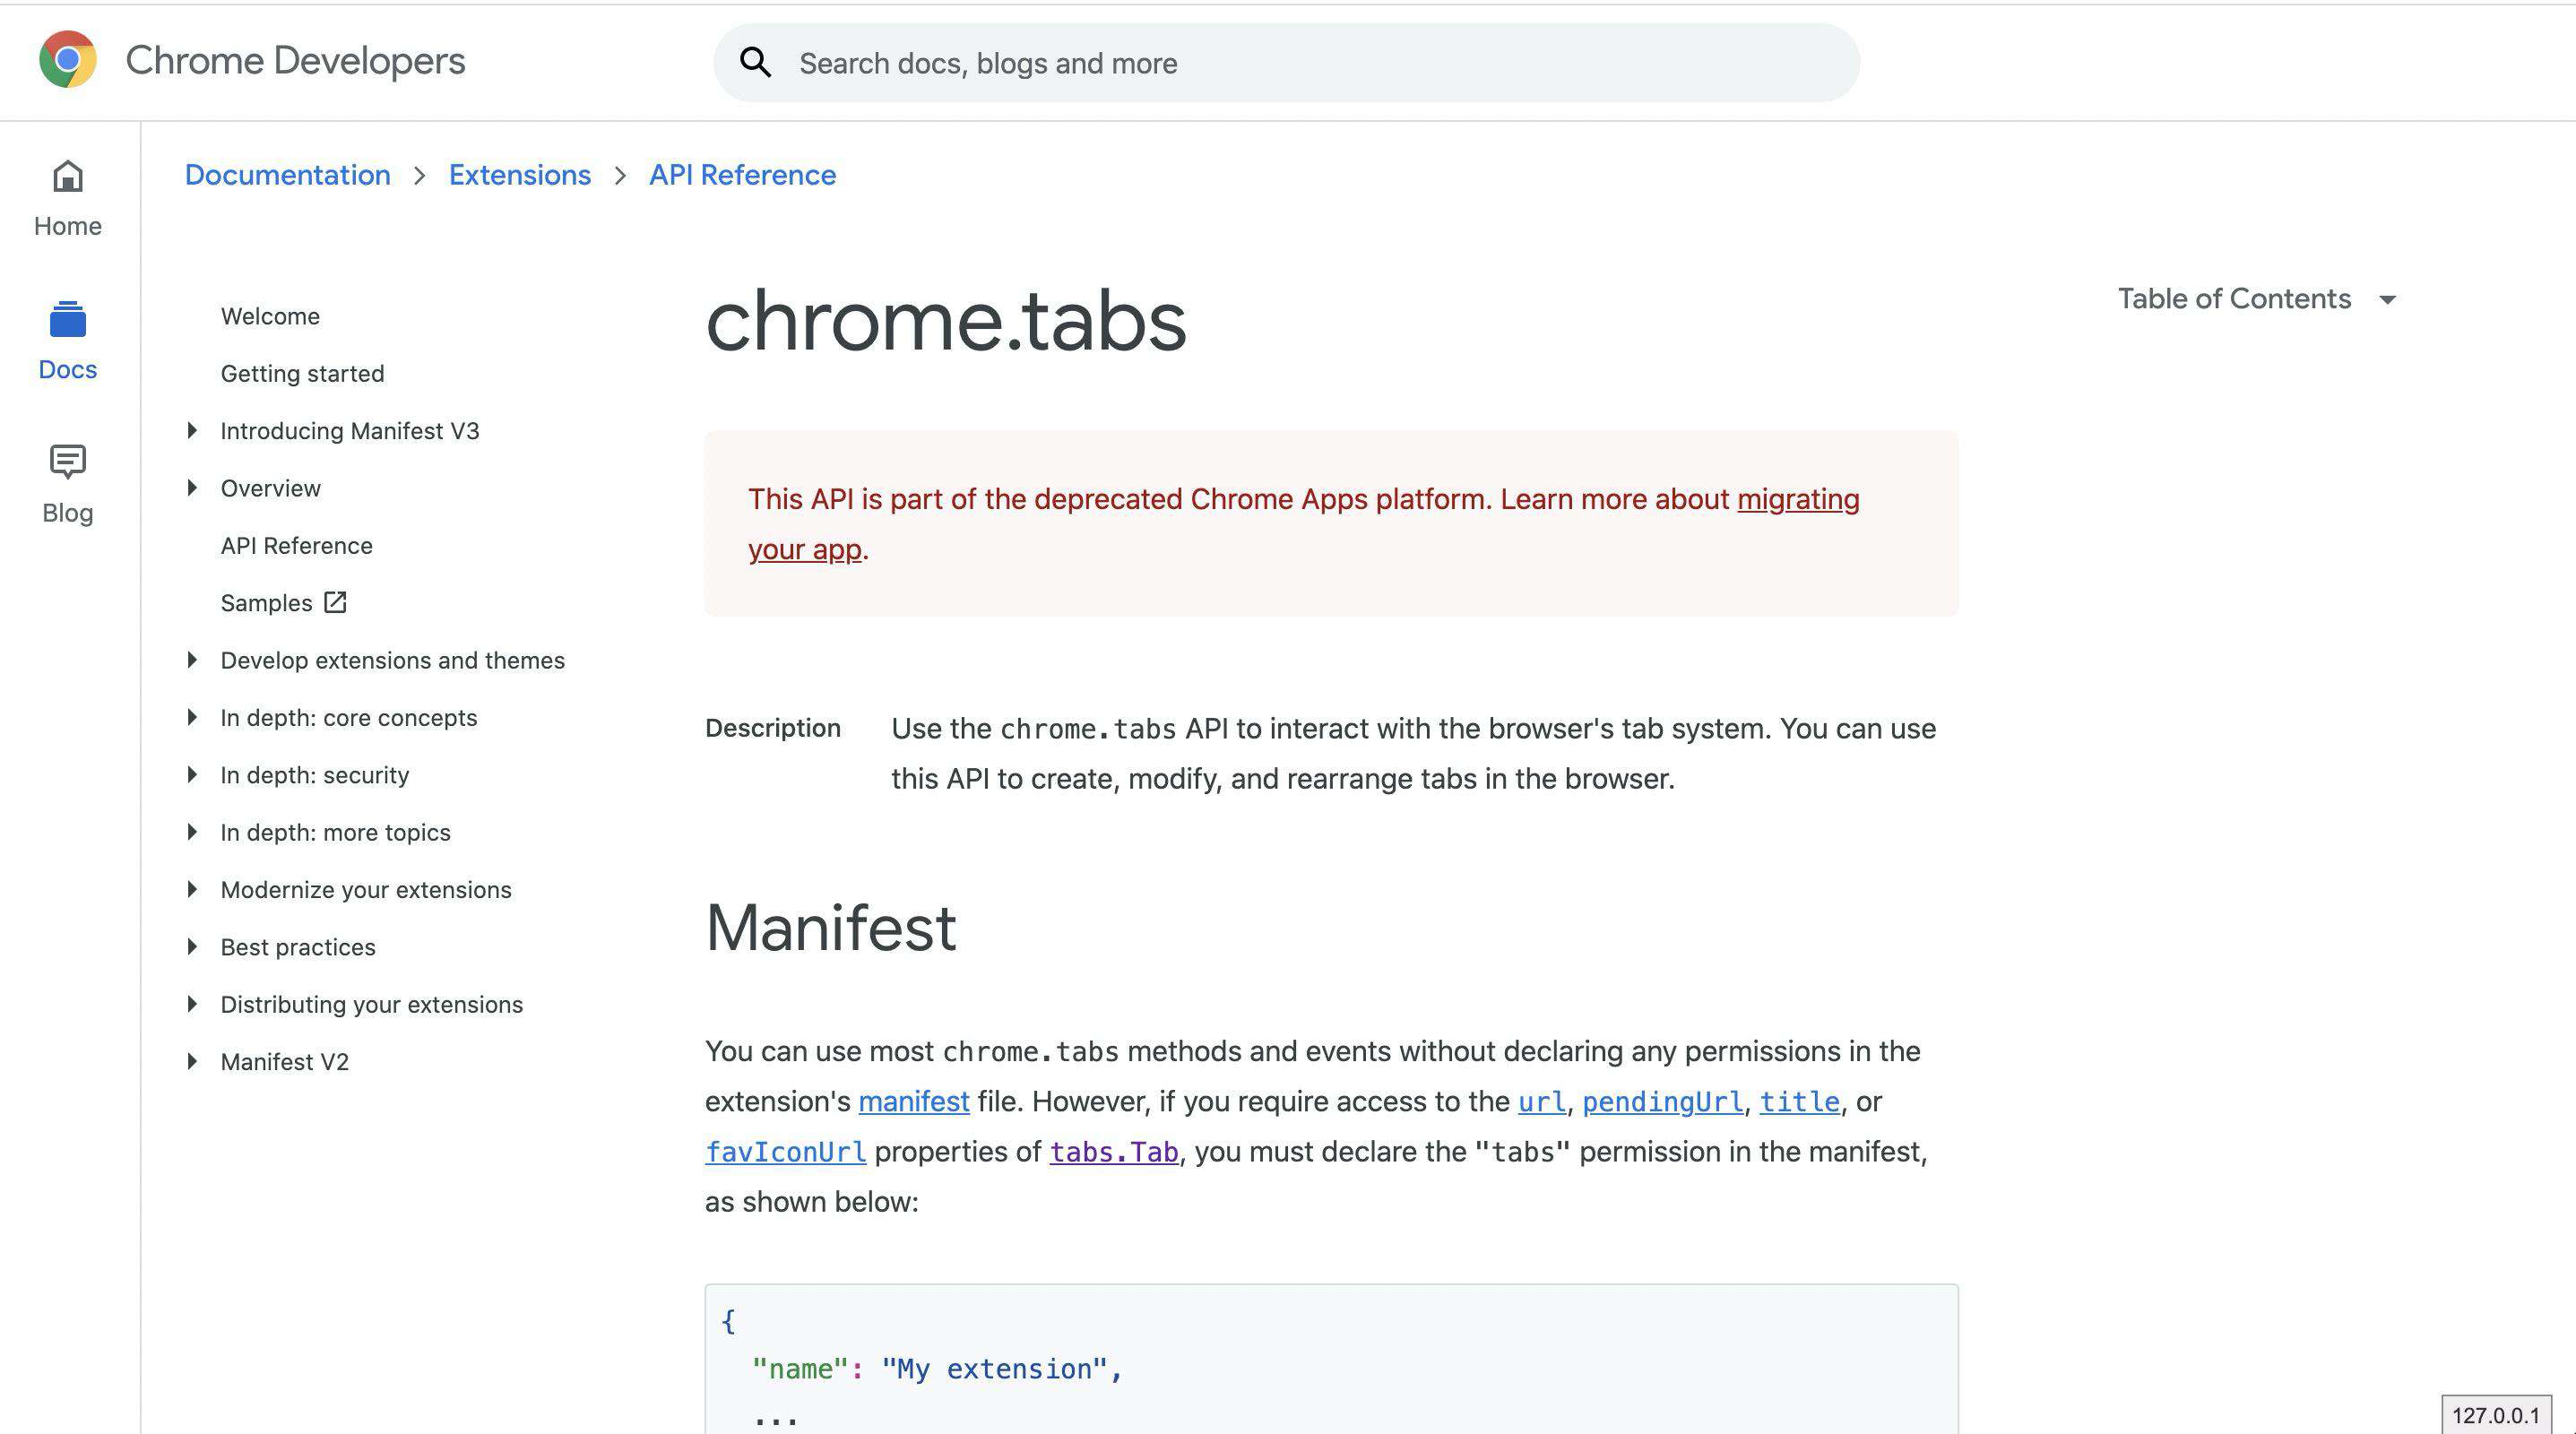Click the tabs.Tab link

tap(1114, 1152)
